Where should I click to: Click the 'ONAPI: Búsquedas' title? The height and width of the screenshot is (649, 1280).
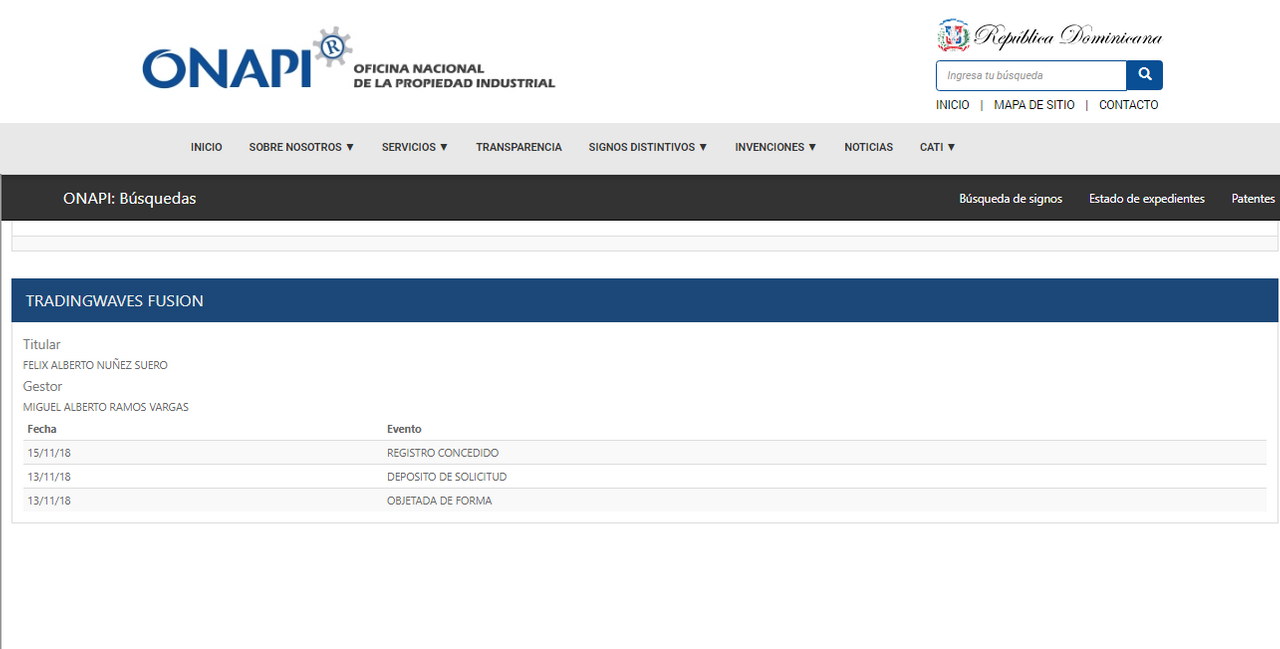click(130, 198)
